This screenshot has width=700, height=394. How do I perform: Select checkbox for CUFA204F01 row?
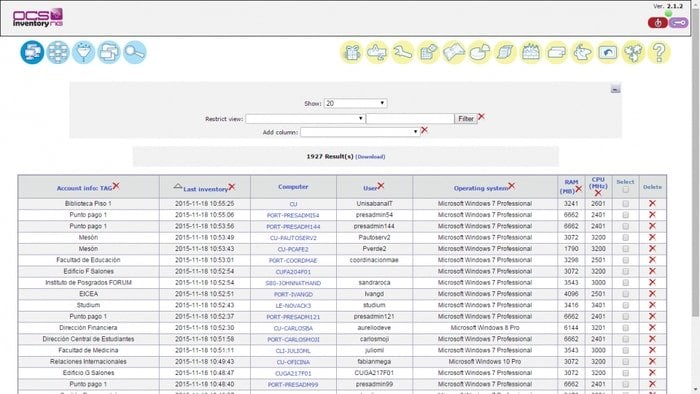point(625,271)
